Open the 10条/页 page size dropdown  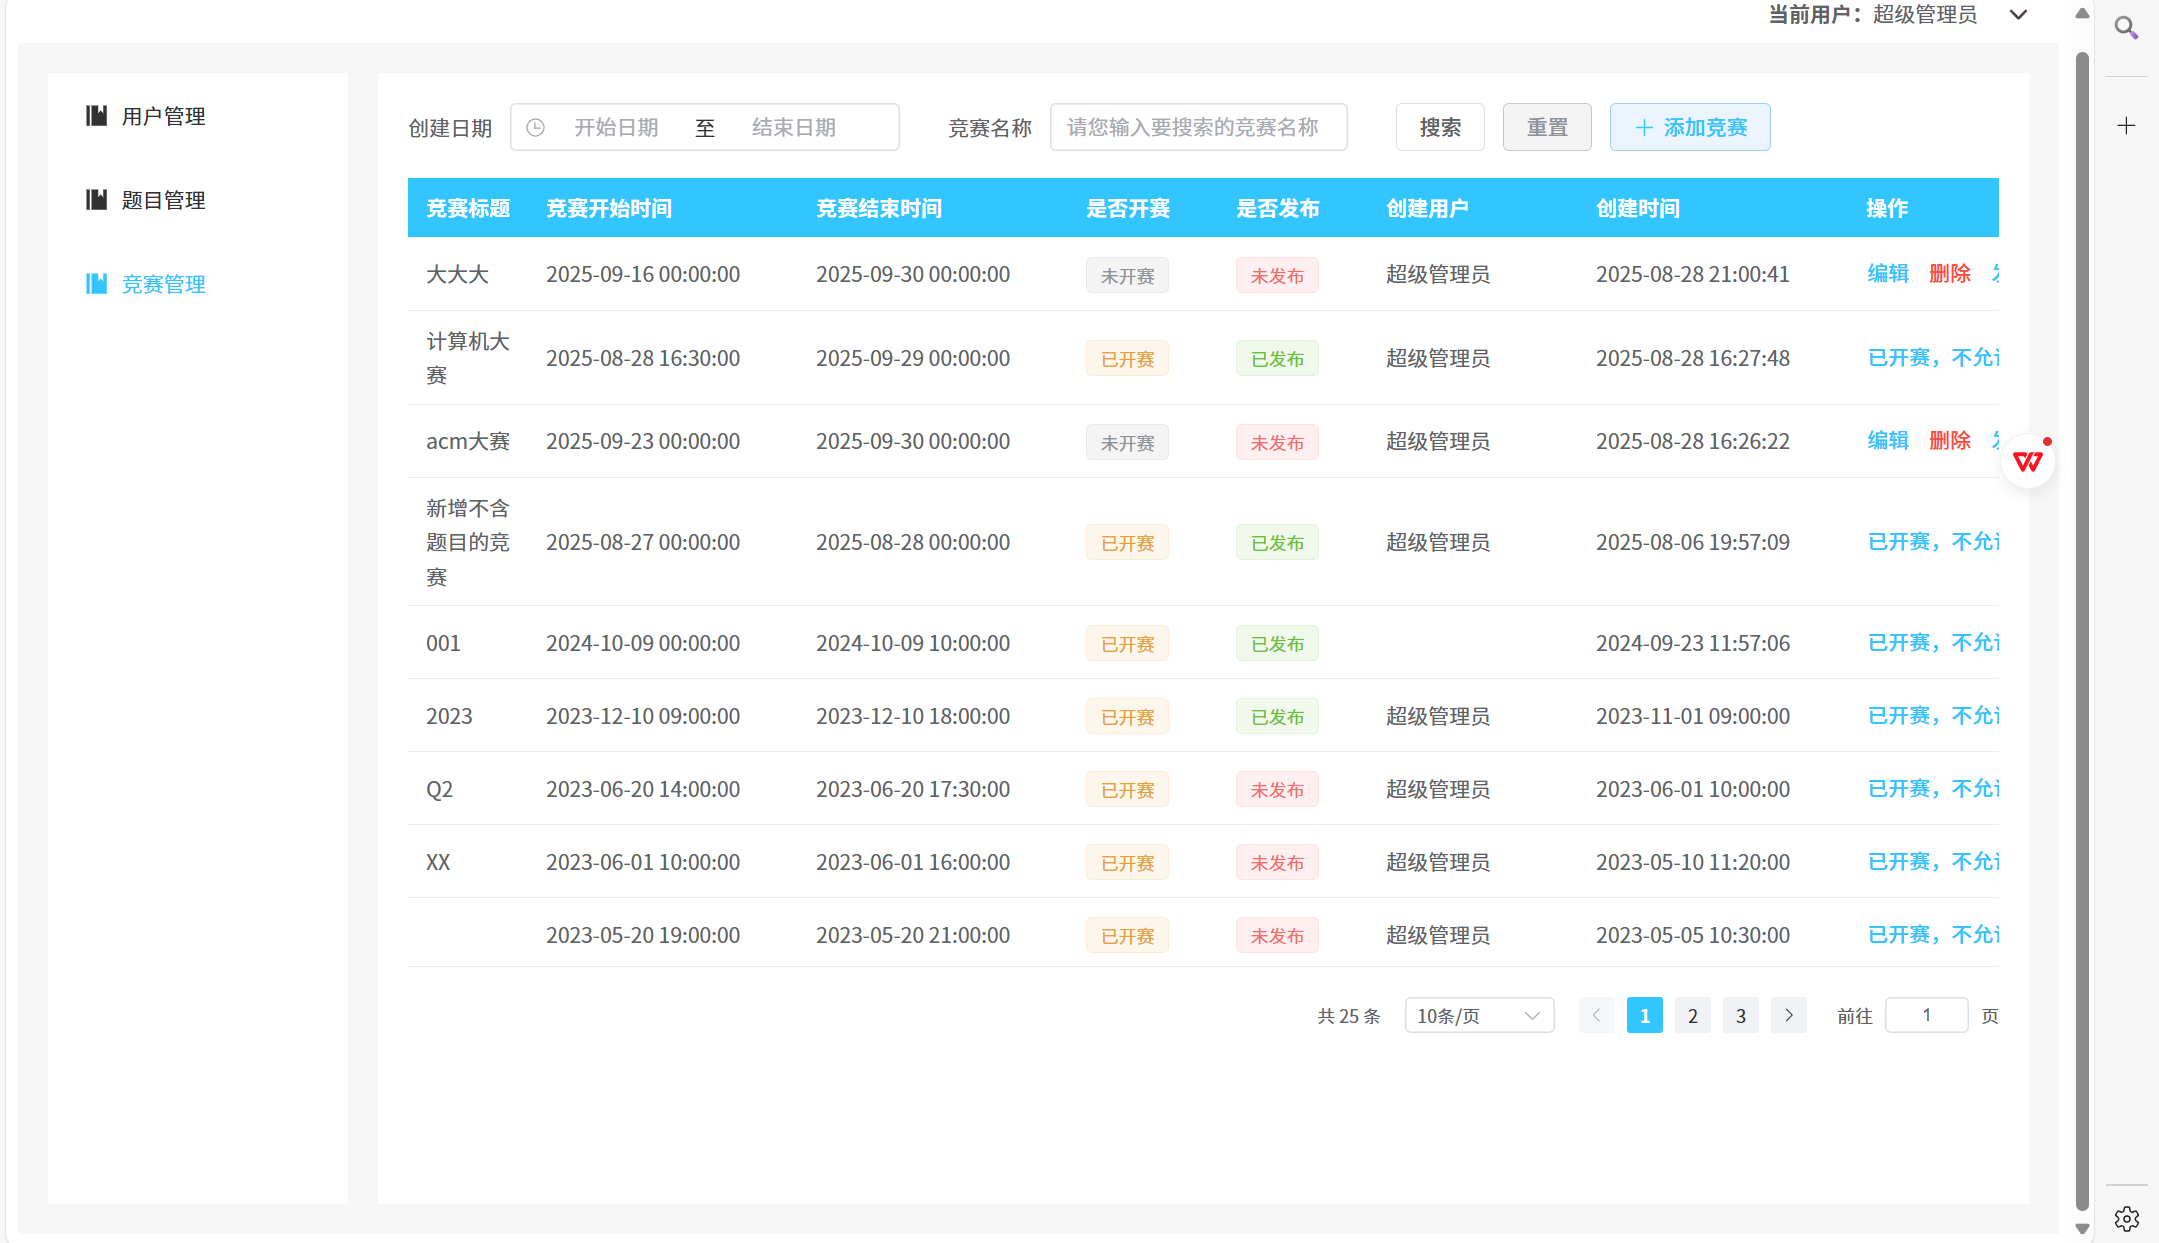click(x=1478, y=1016)
